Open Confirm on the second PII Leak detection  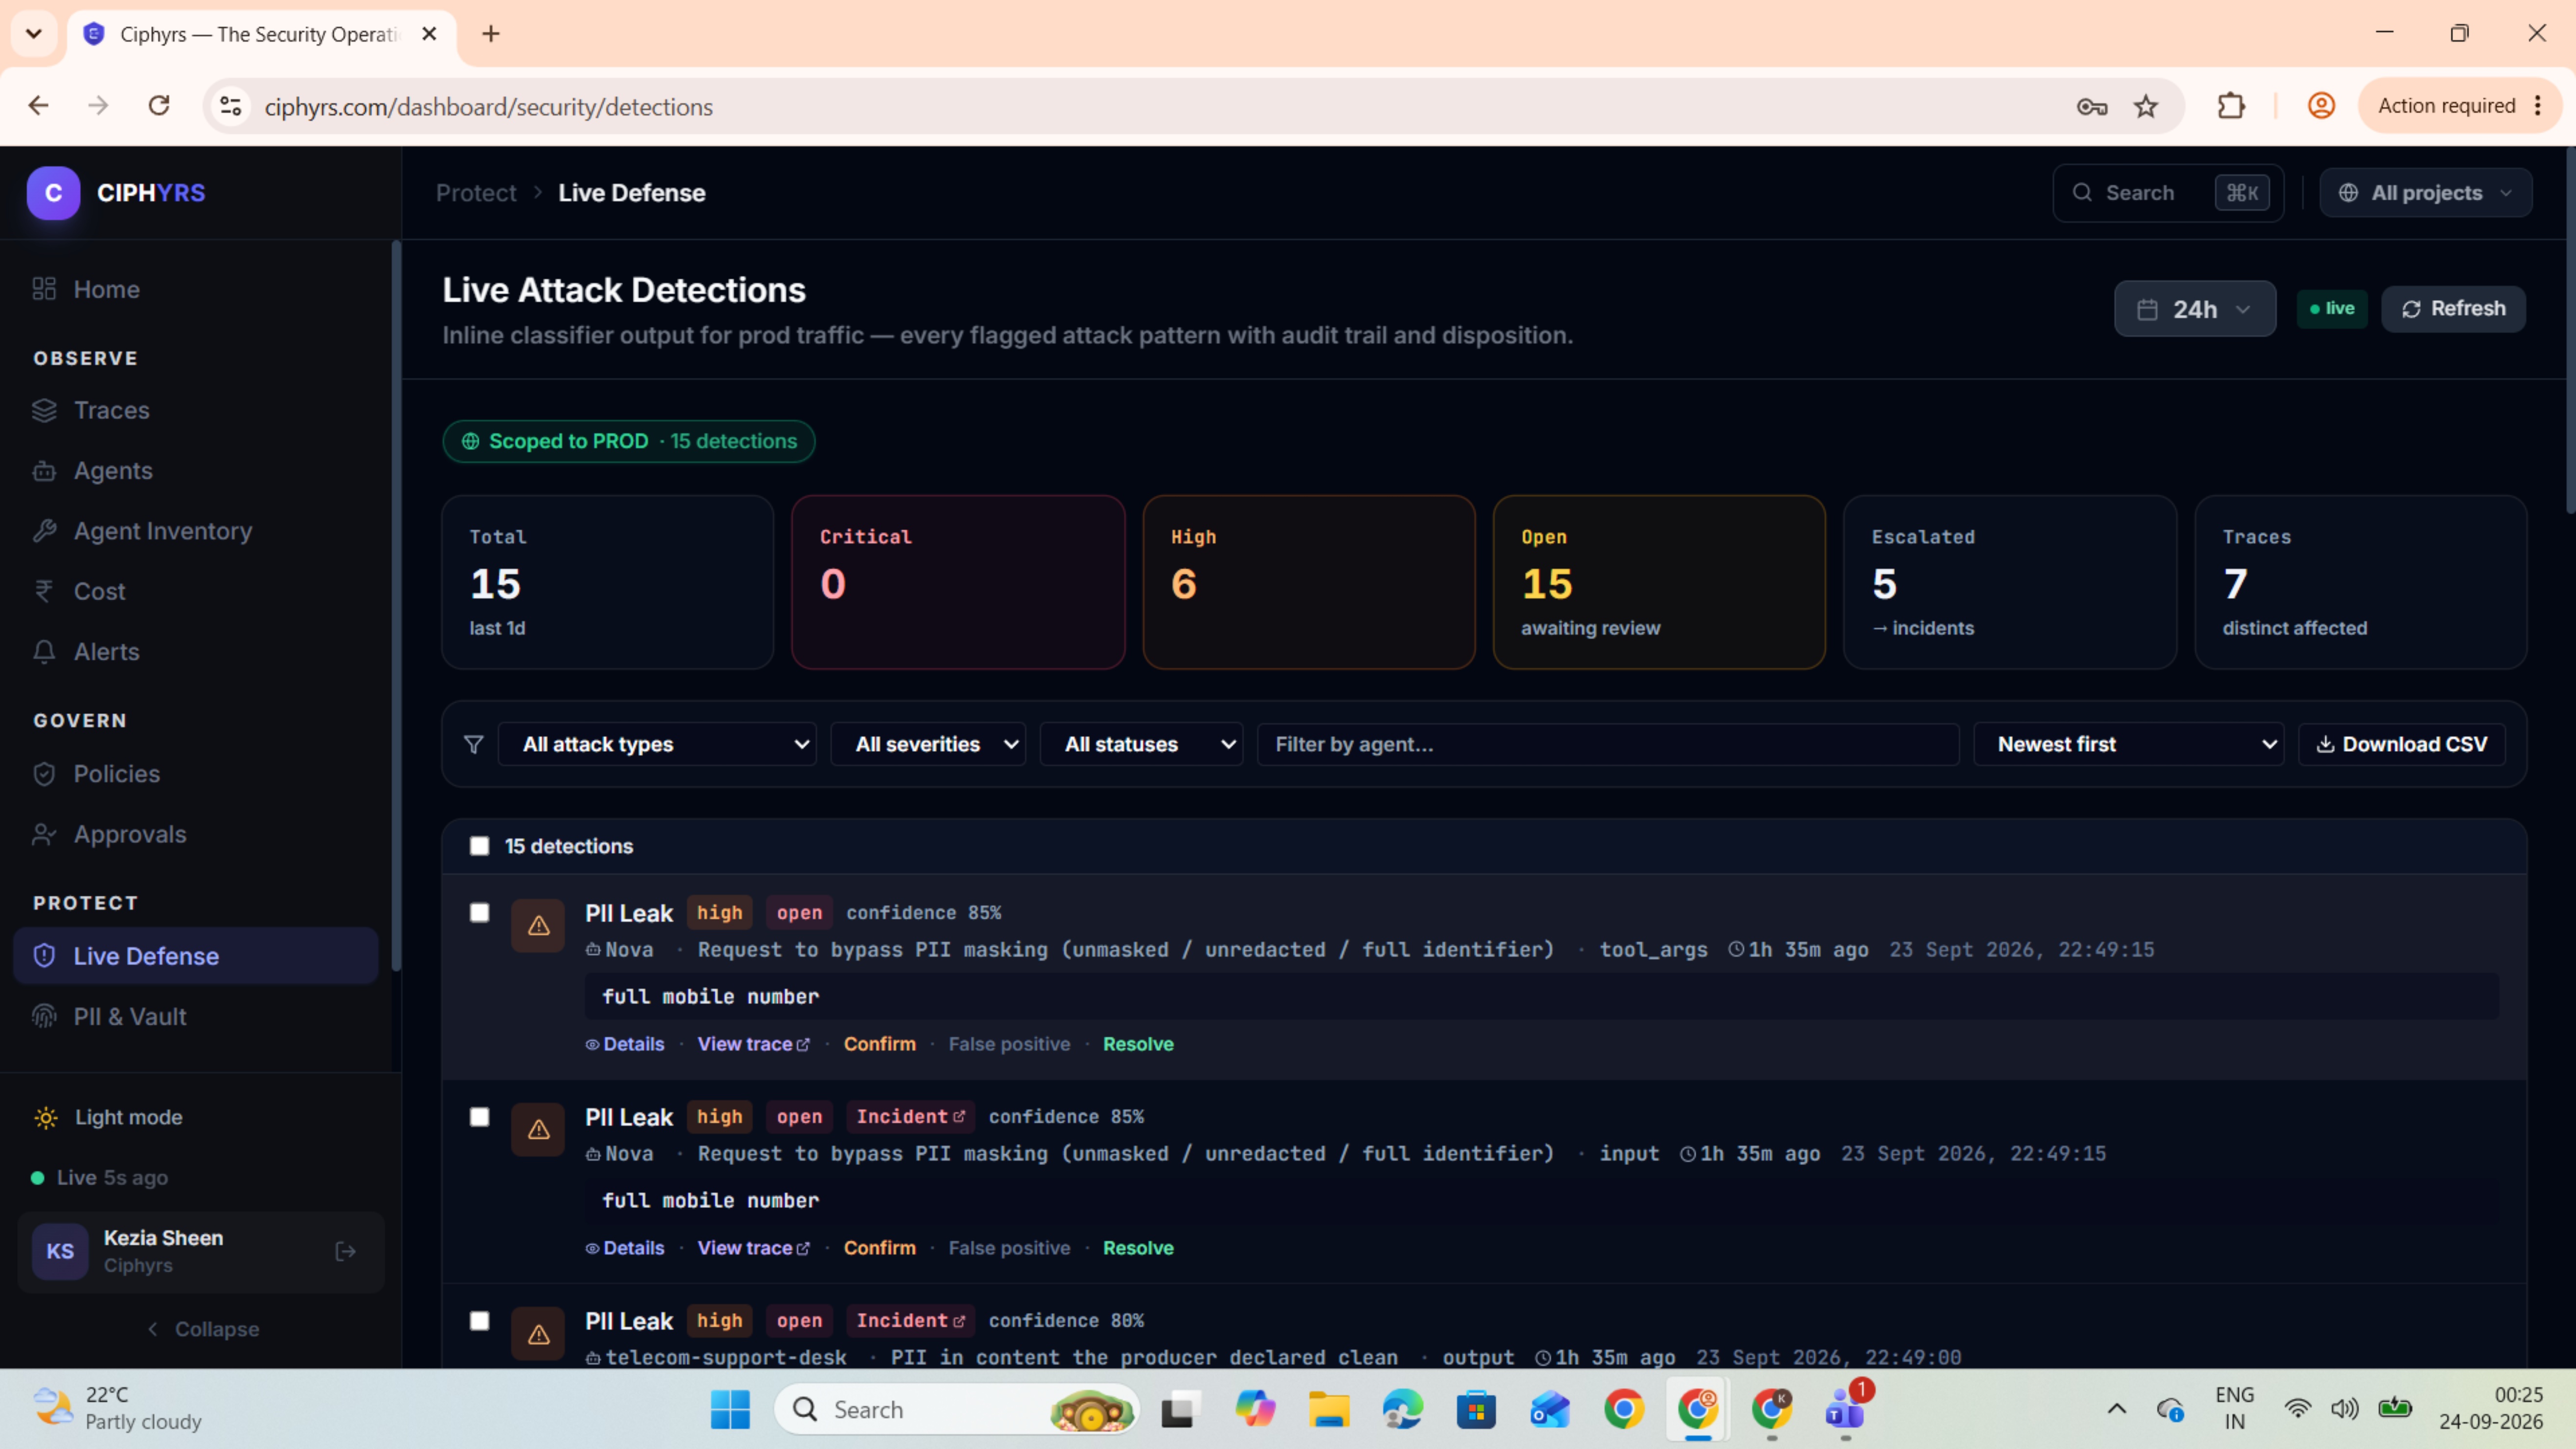pyautogui.click(x=880, y=1248)
